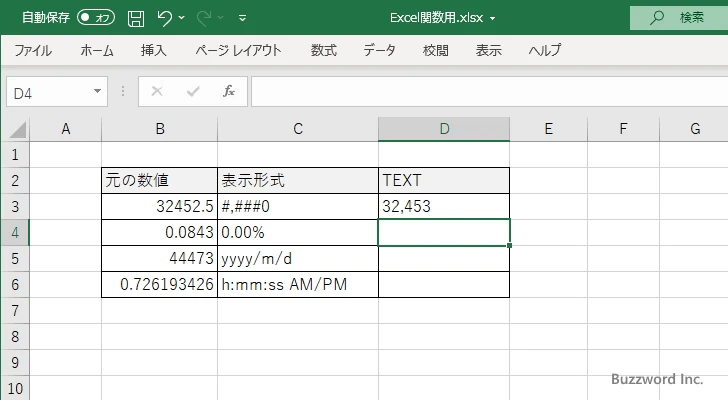728x400 pixels.
Task: Click the 検索 search box
Action: click(679, 18)
